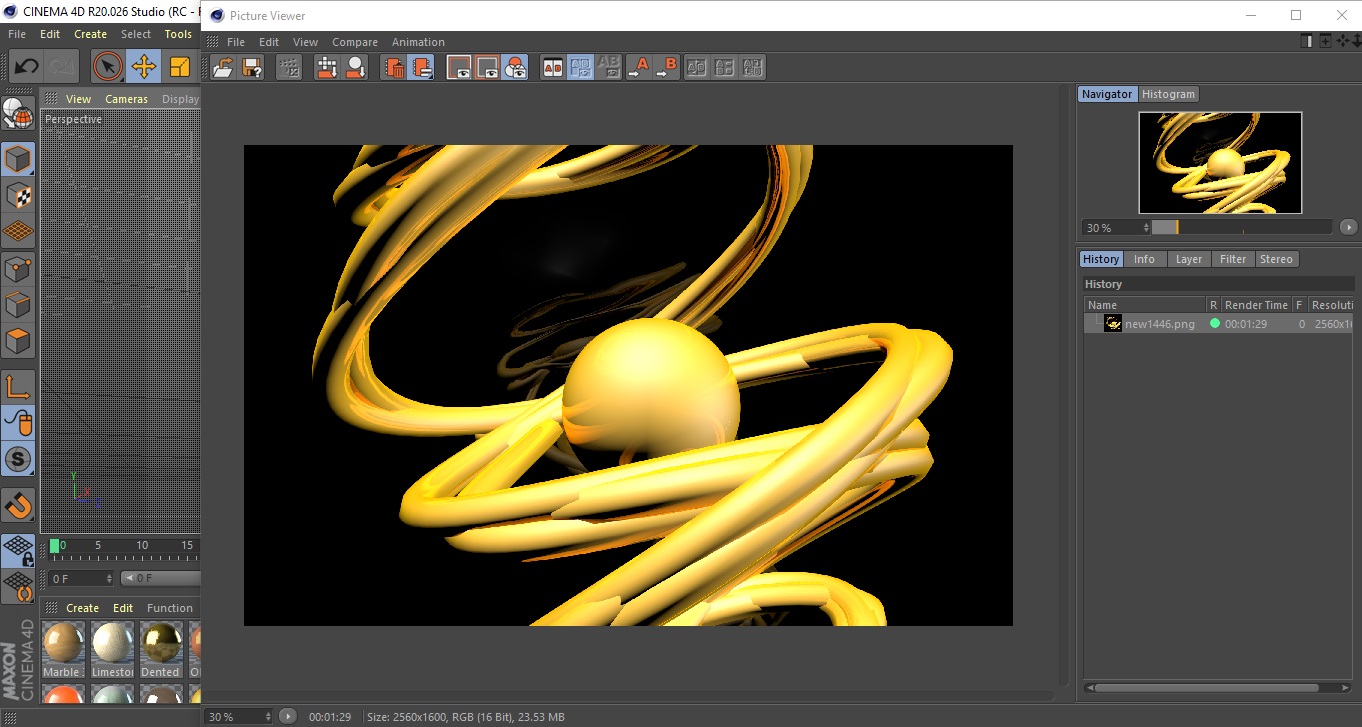
Task: Click the Render Time column header
Action: [x=1256, y=305]
